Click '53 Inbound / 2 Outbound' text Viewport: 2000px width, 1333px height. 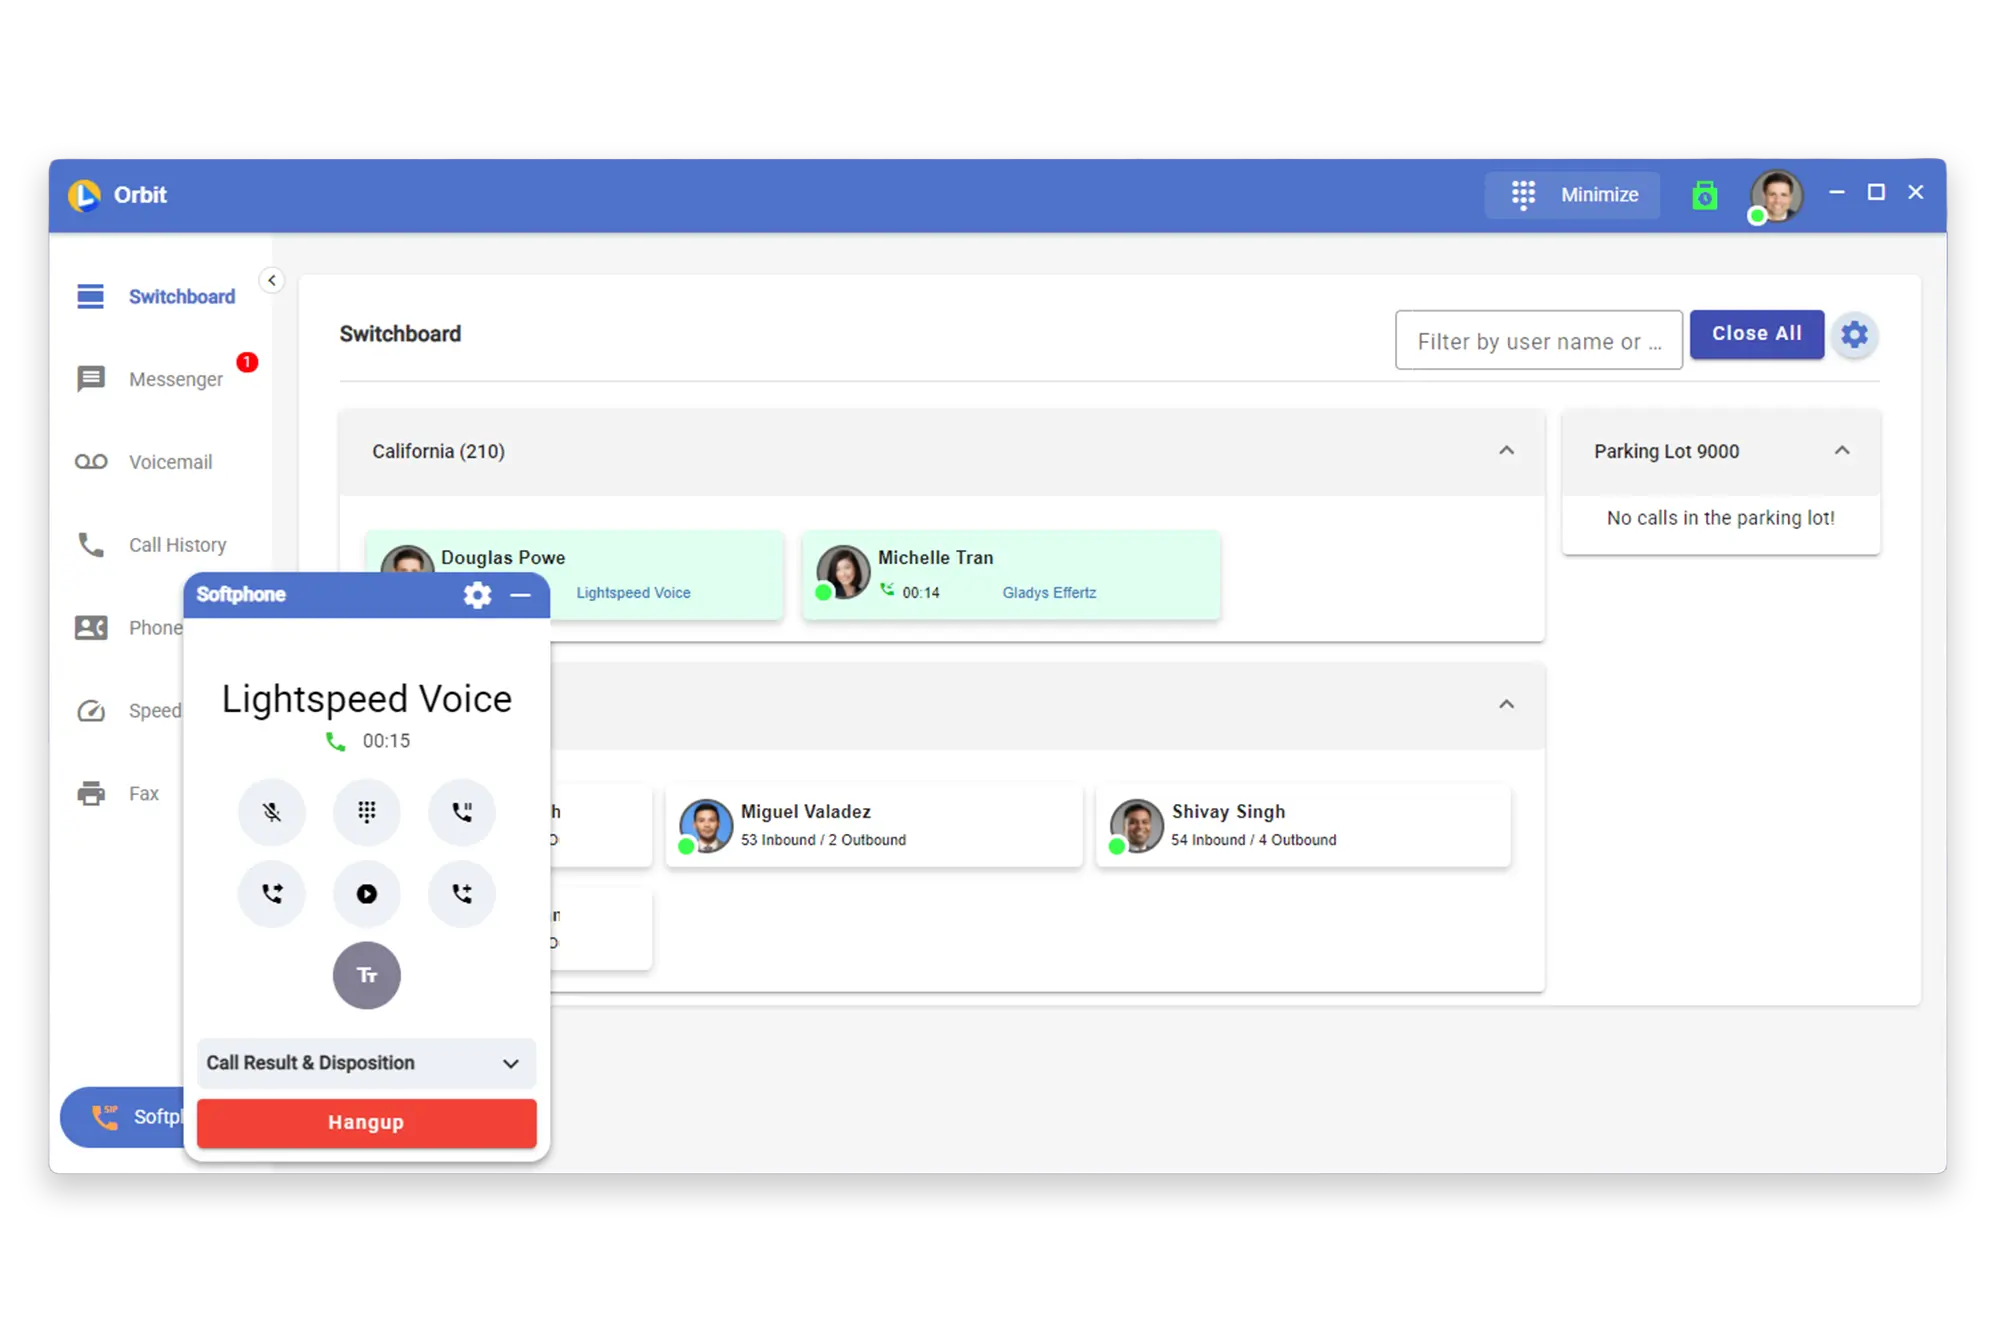coord(823,840)
